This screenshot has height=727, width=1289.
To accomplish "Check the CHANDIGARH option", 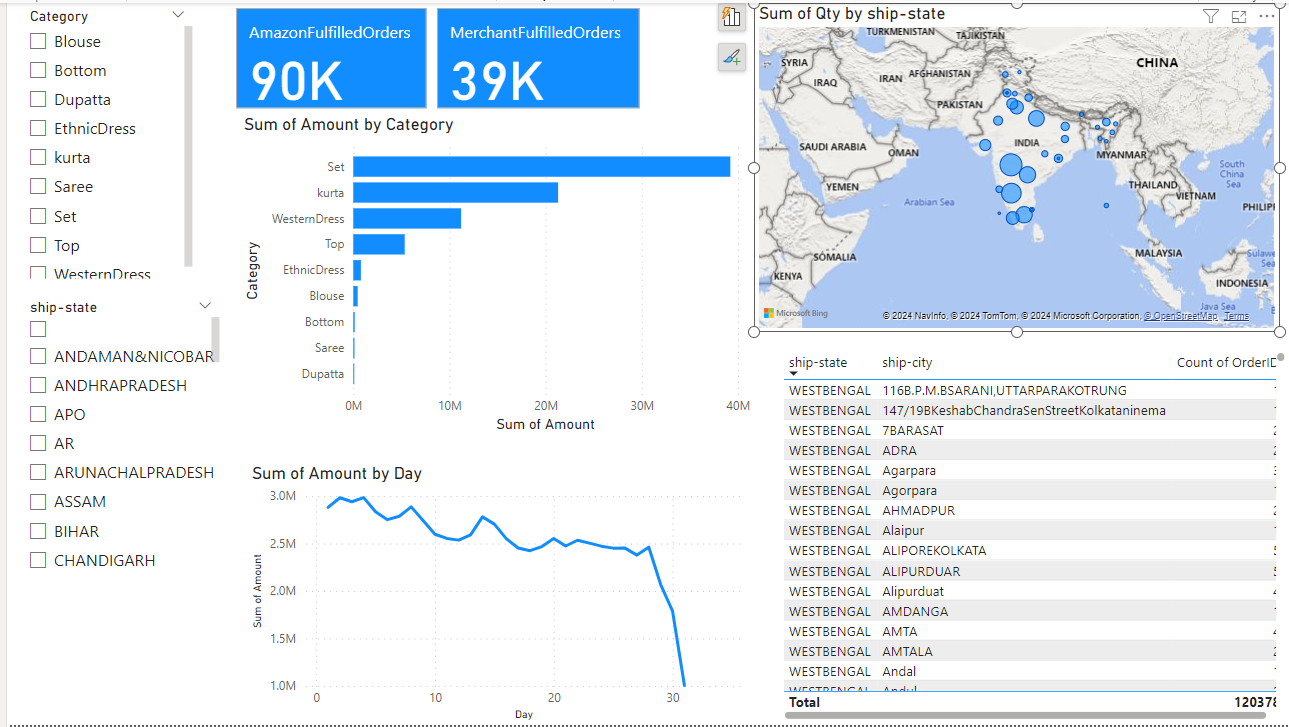I will 36,560.
